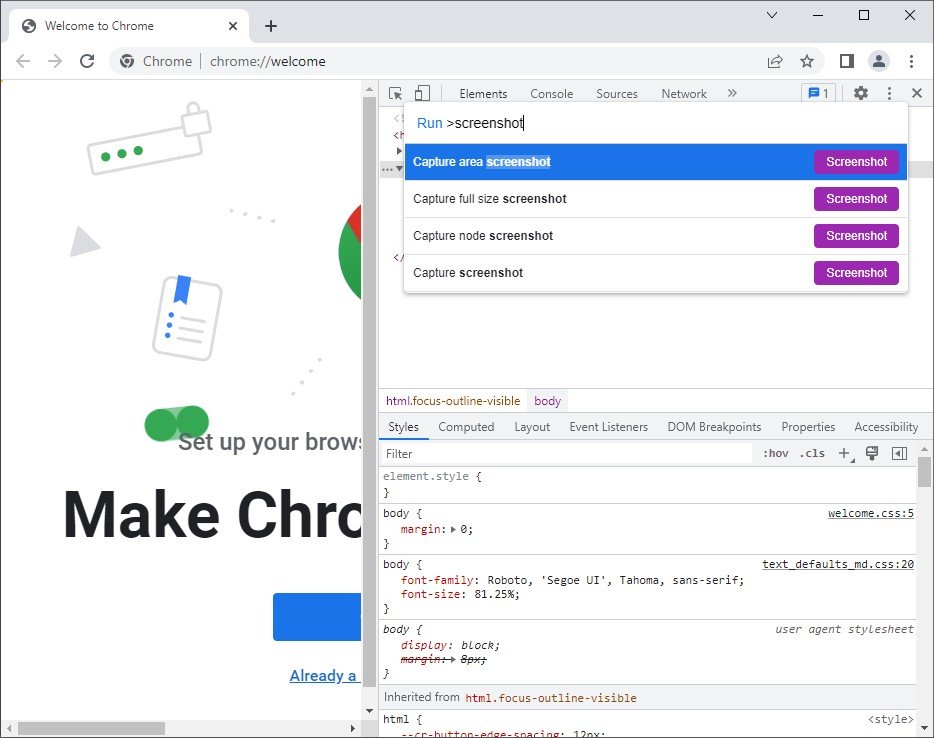Click the command menu search input
Image resolution: width=934 pixels, height=738 pixels.
point(656,123)
